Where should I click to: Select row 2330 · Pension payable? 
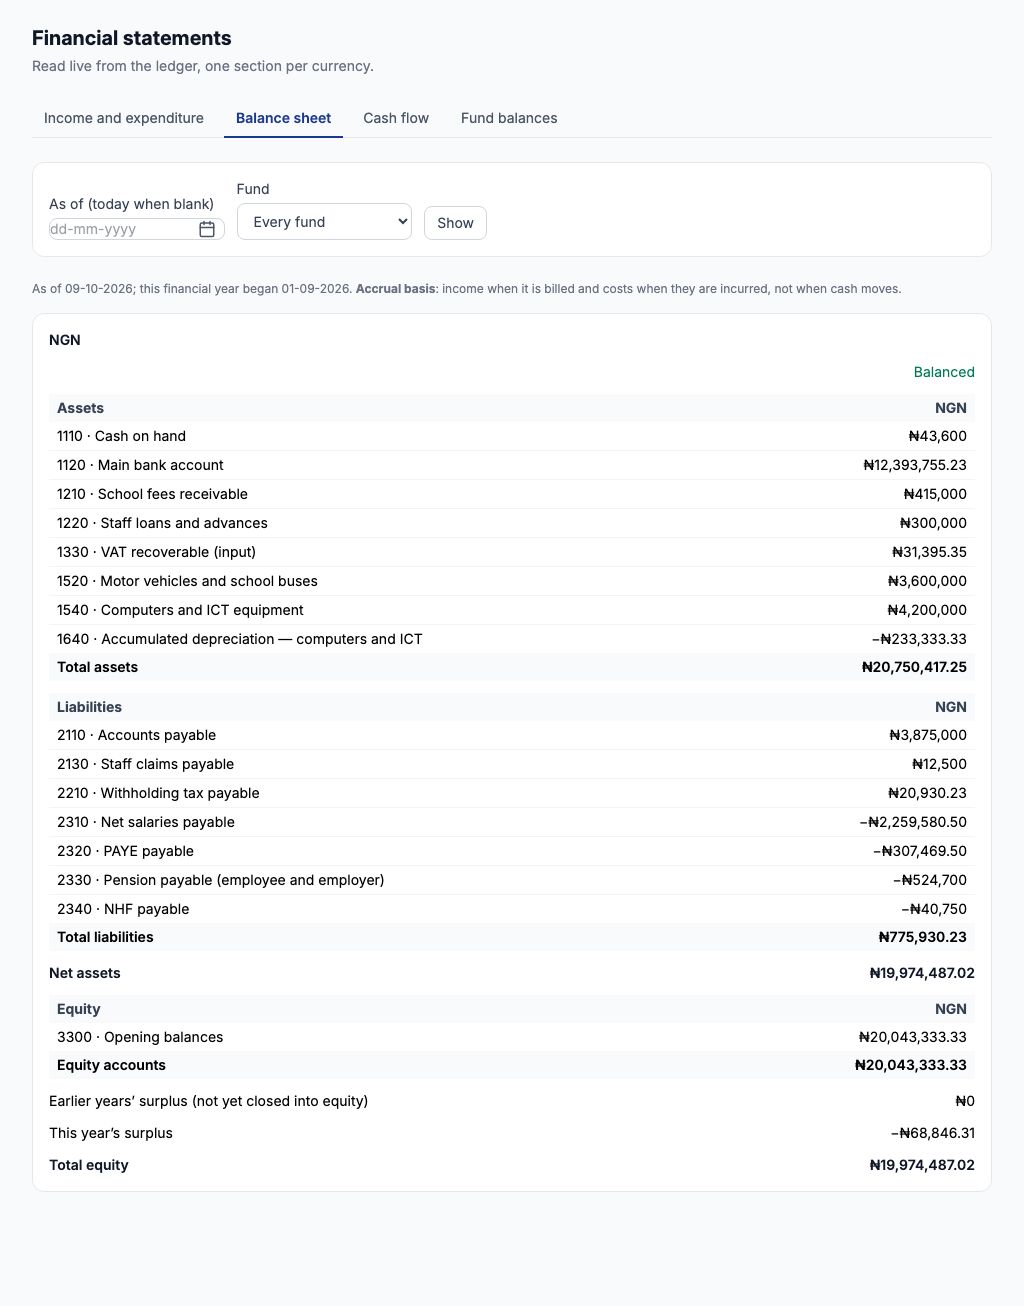(512, 880)
